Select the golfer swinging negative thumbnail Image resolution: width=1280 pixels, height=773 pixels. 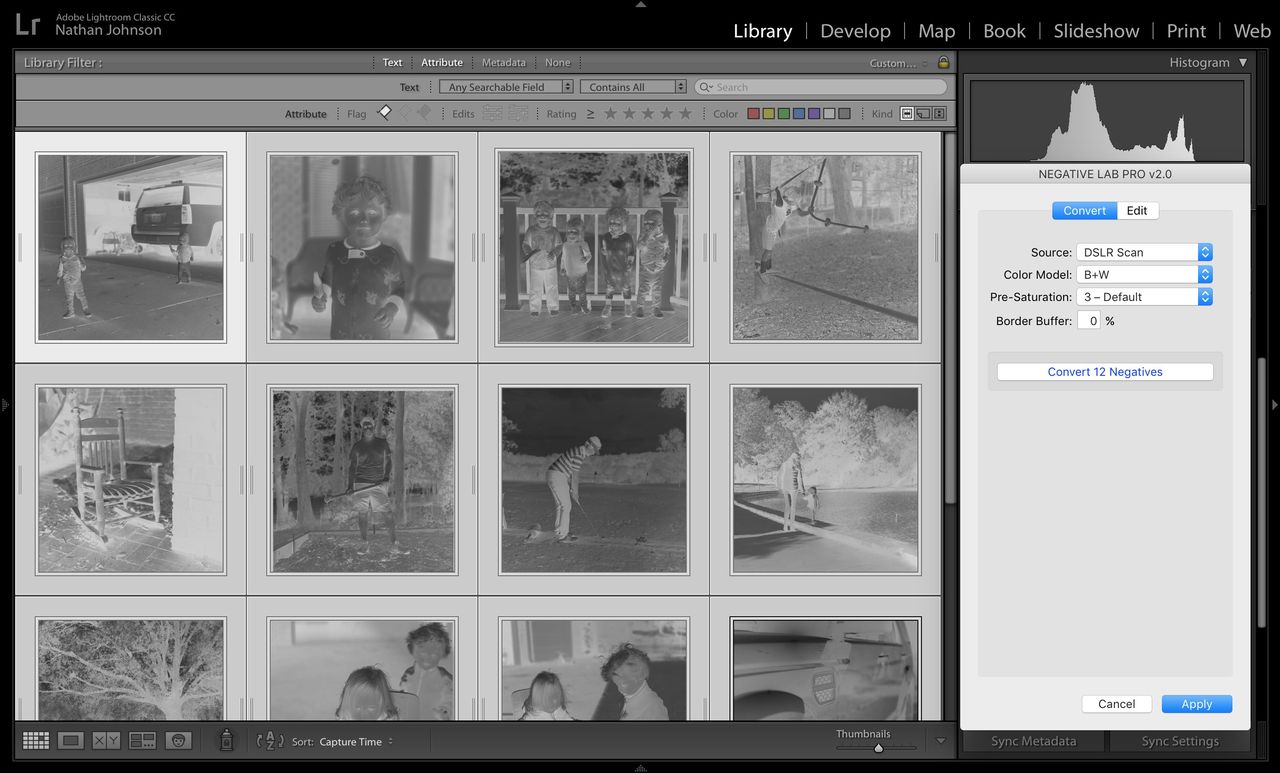(x=594, y=480)
